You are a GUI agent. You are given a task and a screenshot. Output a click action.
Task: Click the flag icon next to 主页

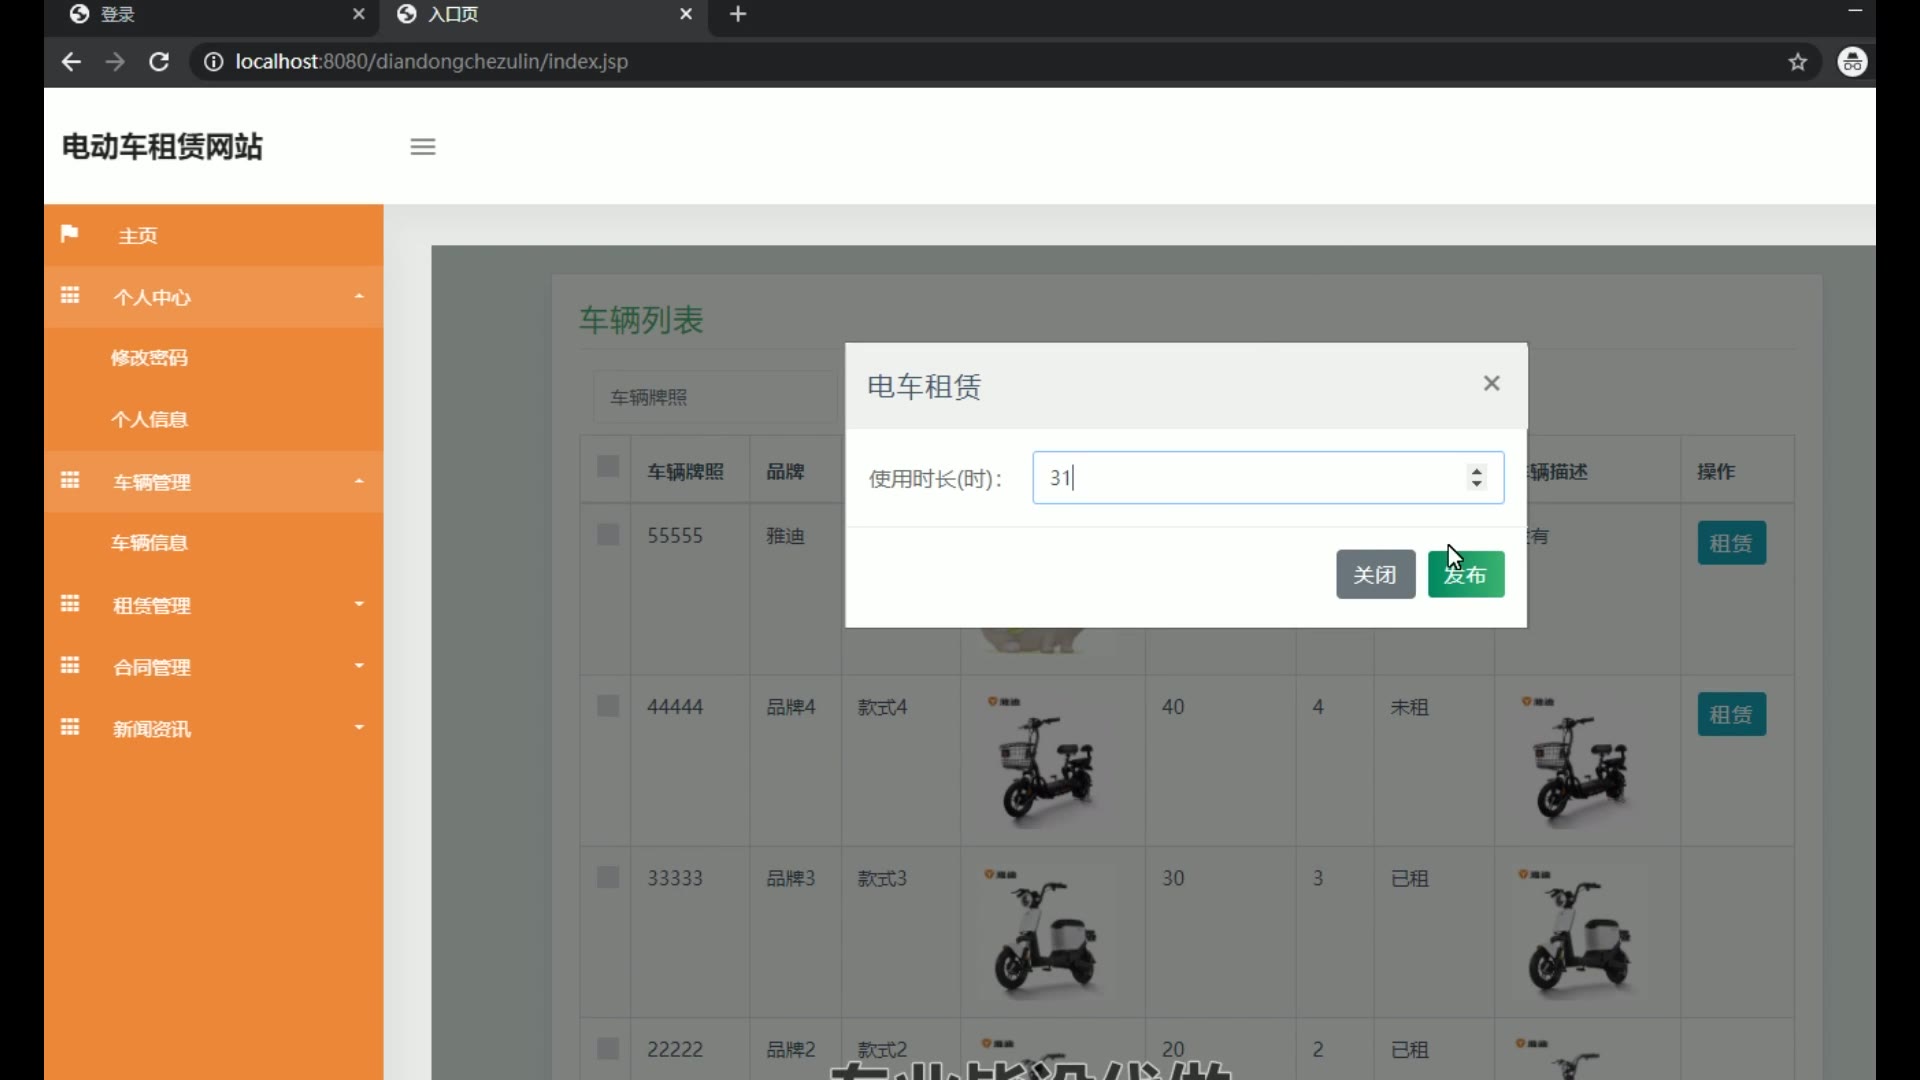[69, 234]
